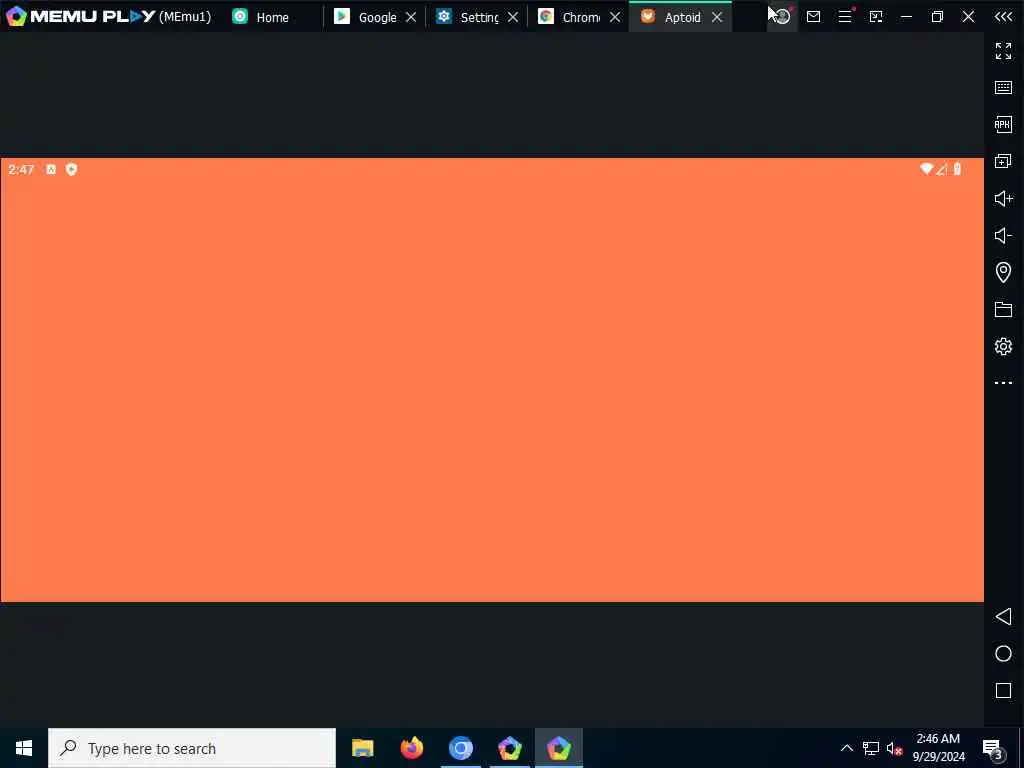Screen dimensions: 1024x768
Task: Open File Explorer from taskbar
Action: click(x=362, y=748)
